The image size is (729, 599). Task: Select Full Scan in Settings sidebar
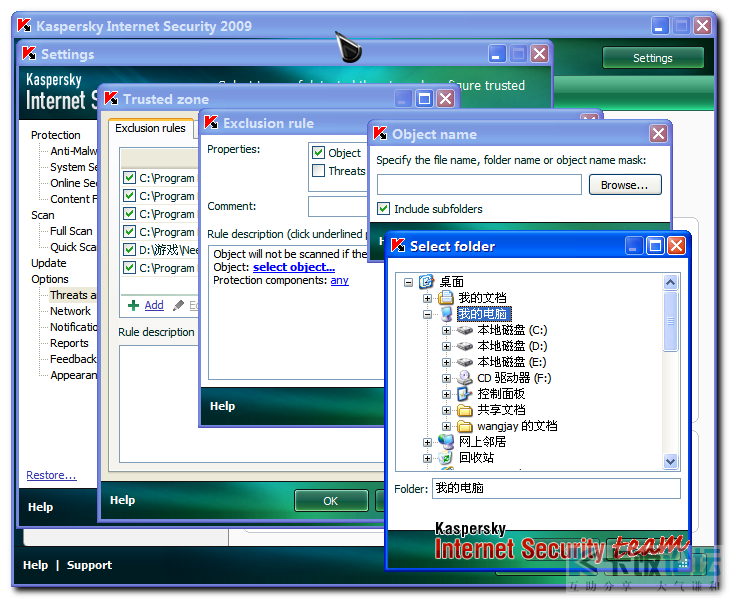[x=71, y=231]
